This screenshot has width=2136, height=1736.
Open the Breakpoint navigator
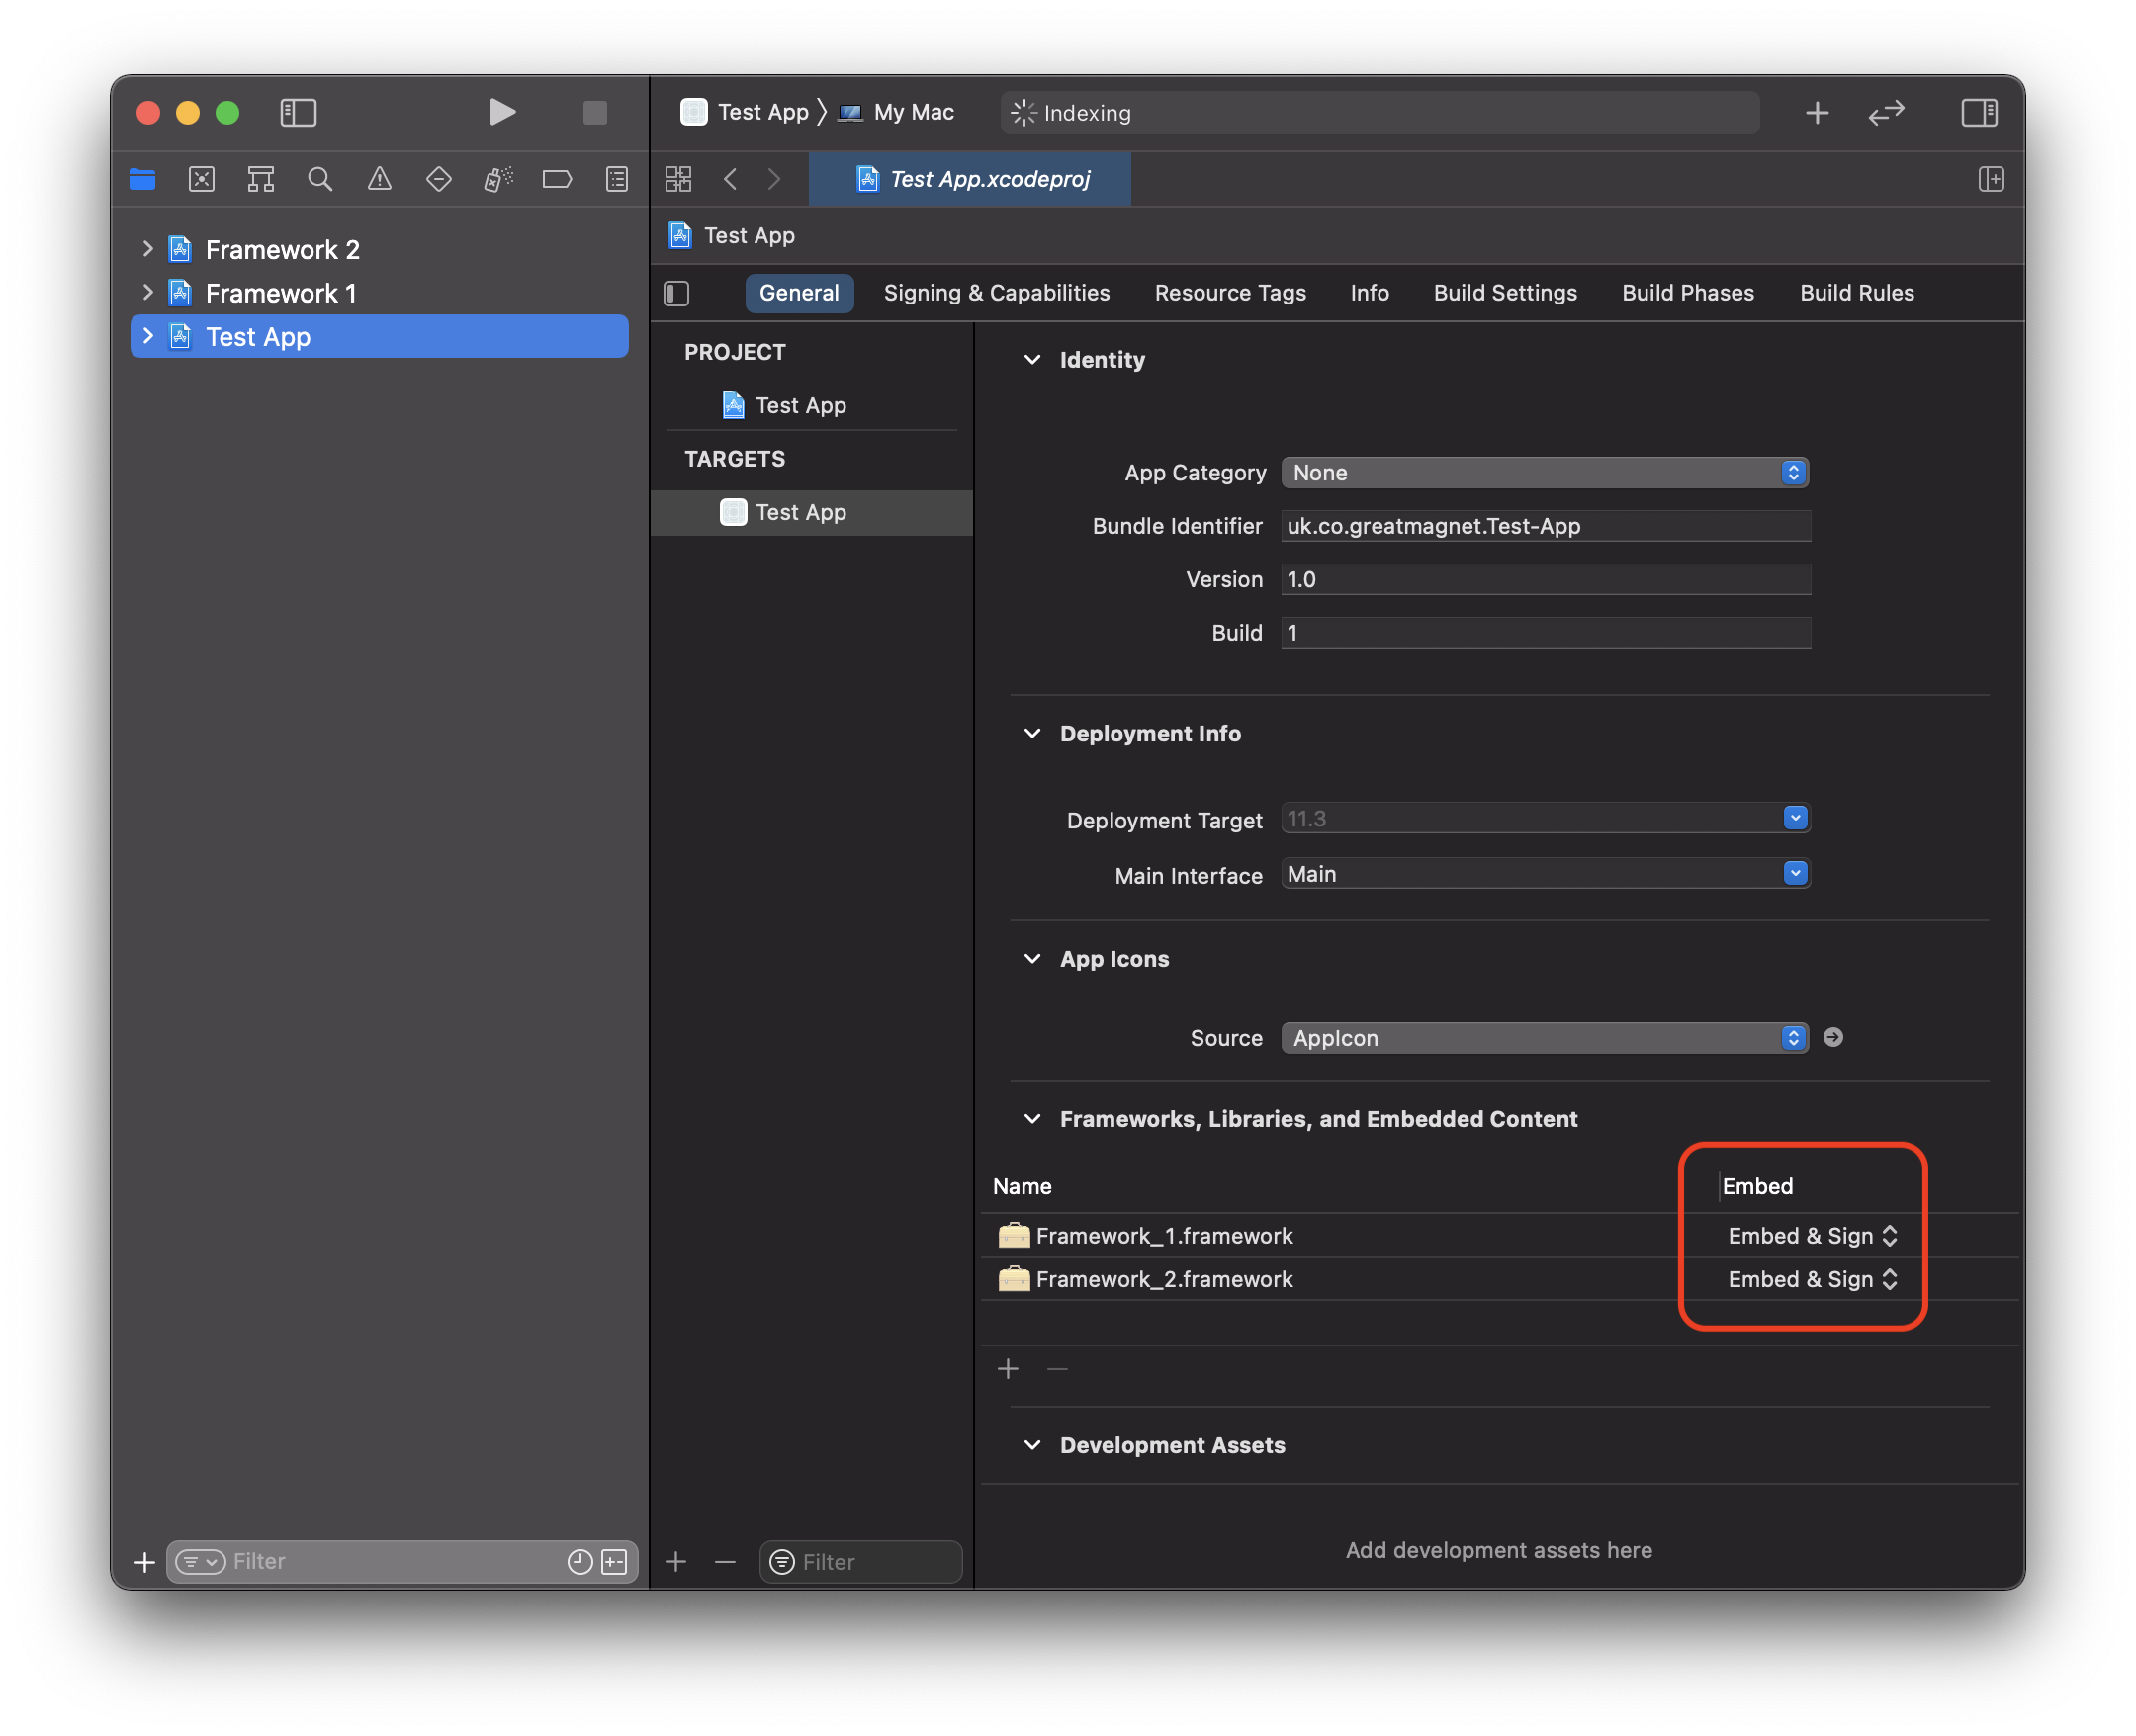point(557,179)
